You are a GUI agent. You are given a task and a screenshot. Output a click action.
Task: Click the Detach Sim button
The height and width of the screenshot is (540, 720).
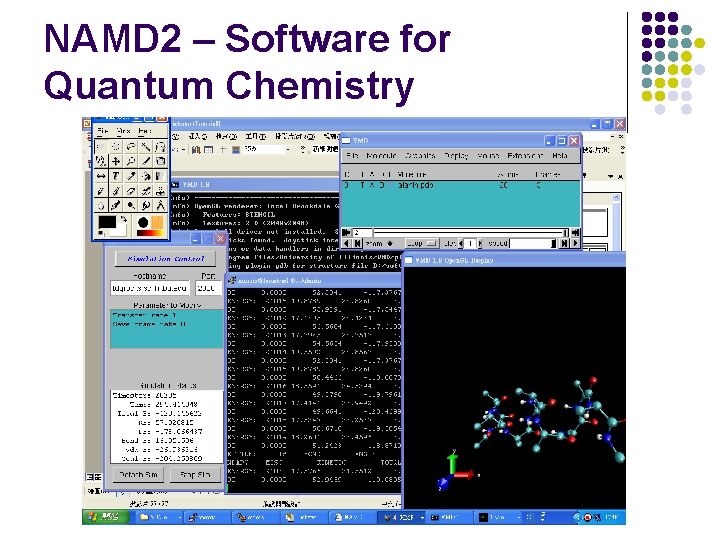click(138, 474)
